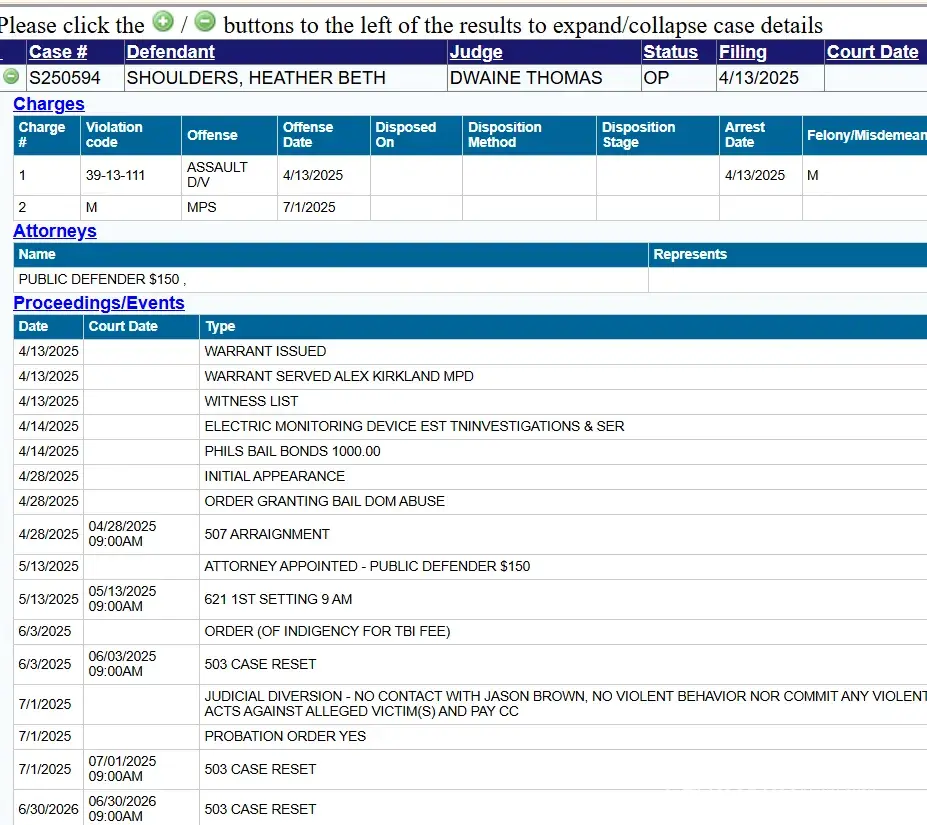The height and width of the screenshot is (825, 927).
Task: Collapse case S250594 details with minus icon
Action: click(11, 76)
